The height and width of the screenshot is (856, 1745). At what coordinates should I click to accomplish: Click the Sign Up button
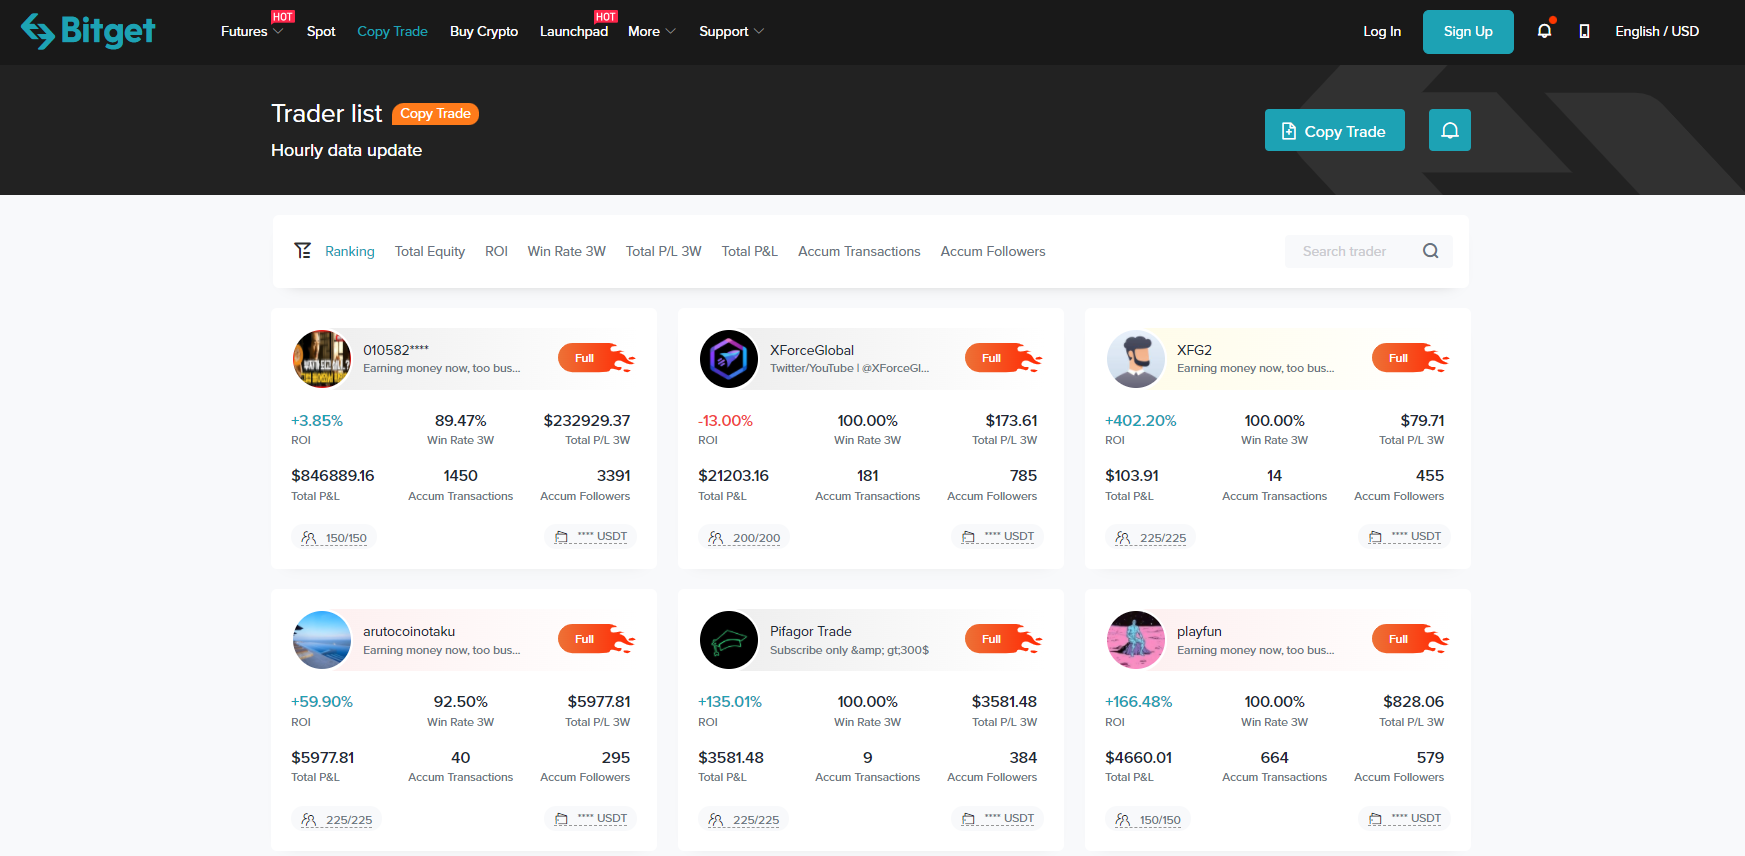pyautogui.click(x=1468, y=32)
